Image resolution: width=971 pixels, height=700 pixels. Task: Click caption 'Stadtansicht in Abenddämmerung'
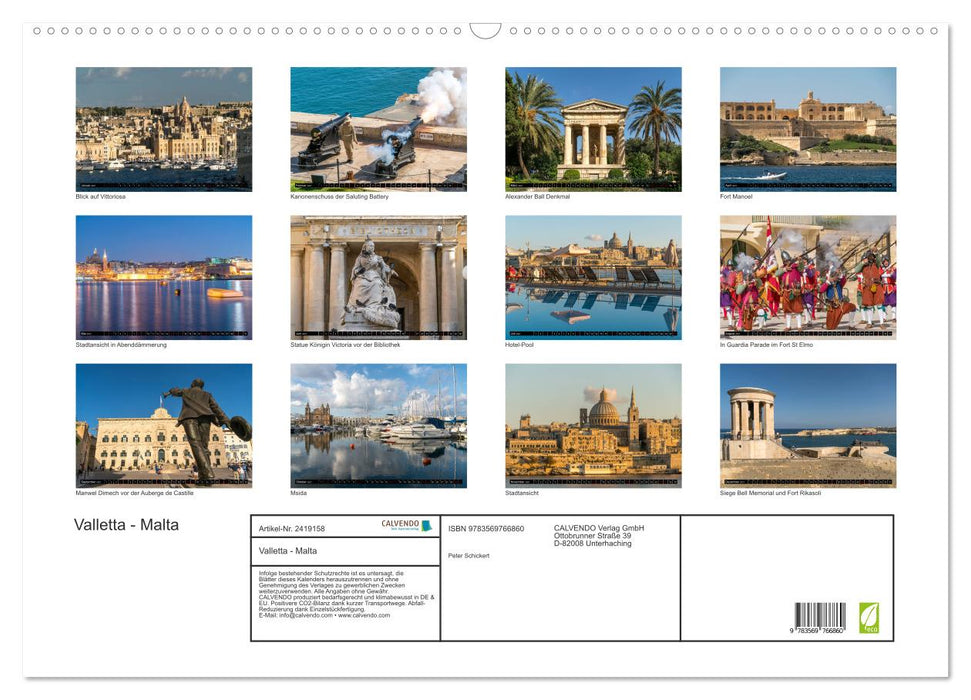coord(121,344)
